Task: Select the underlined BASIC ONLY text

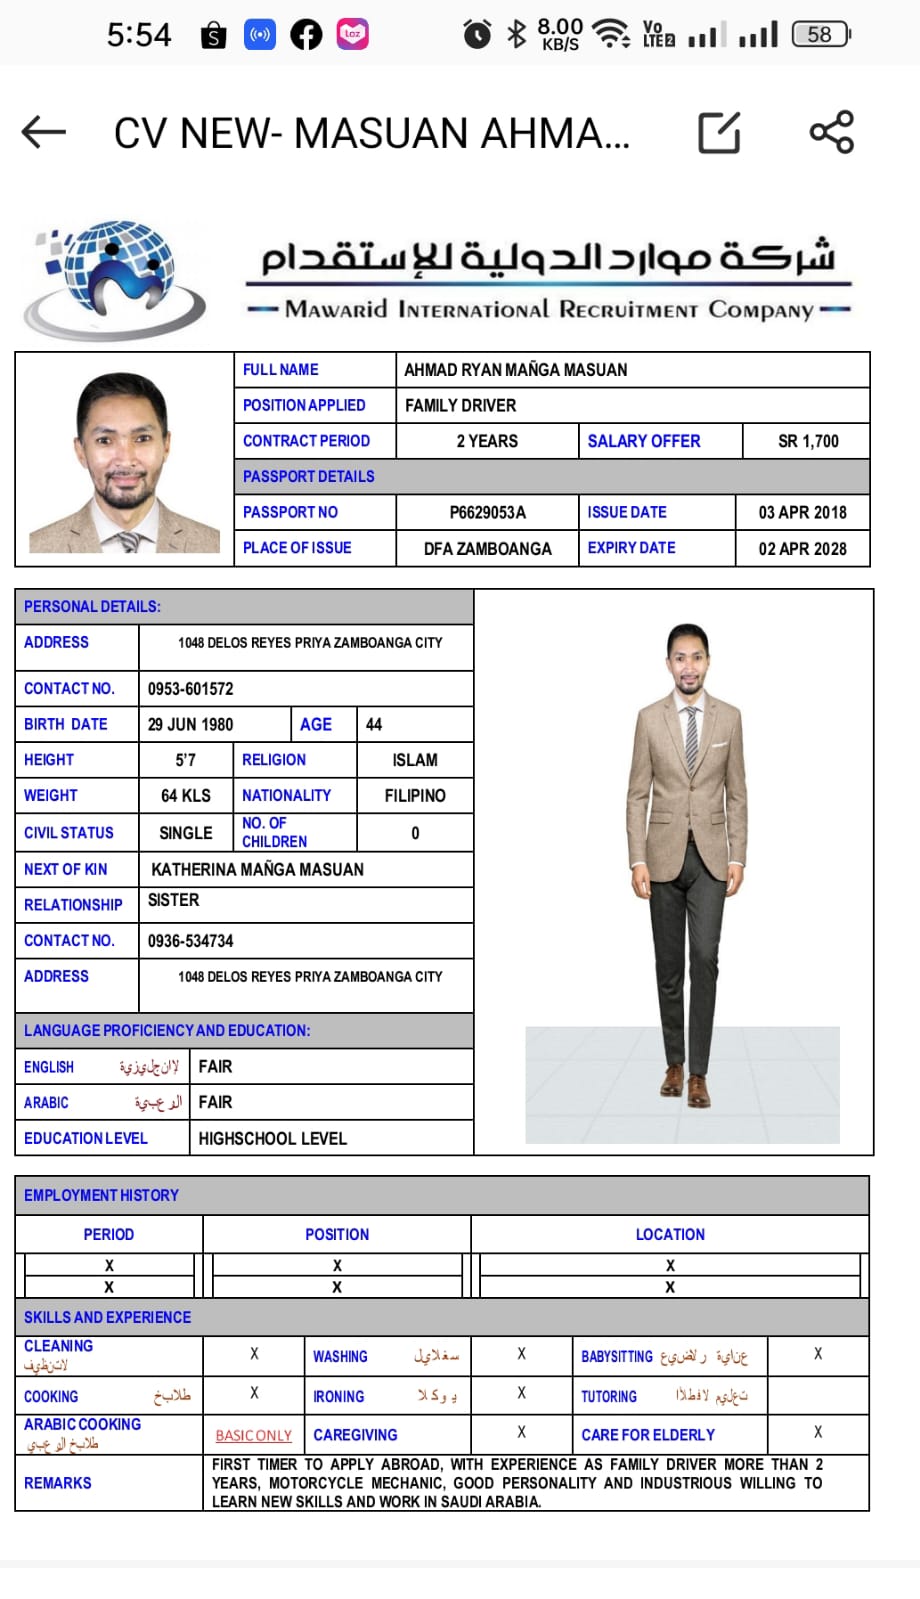Action: click(254, 1436)
